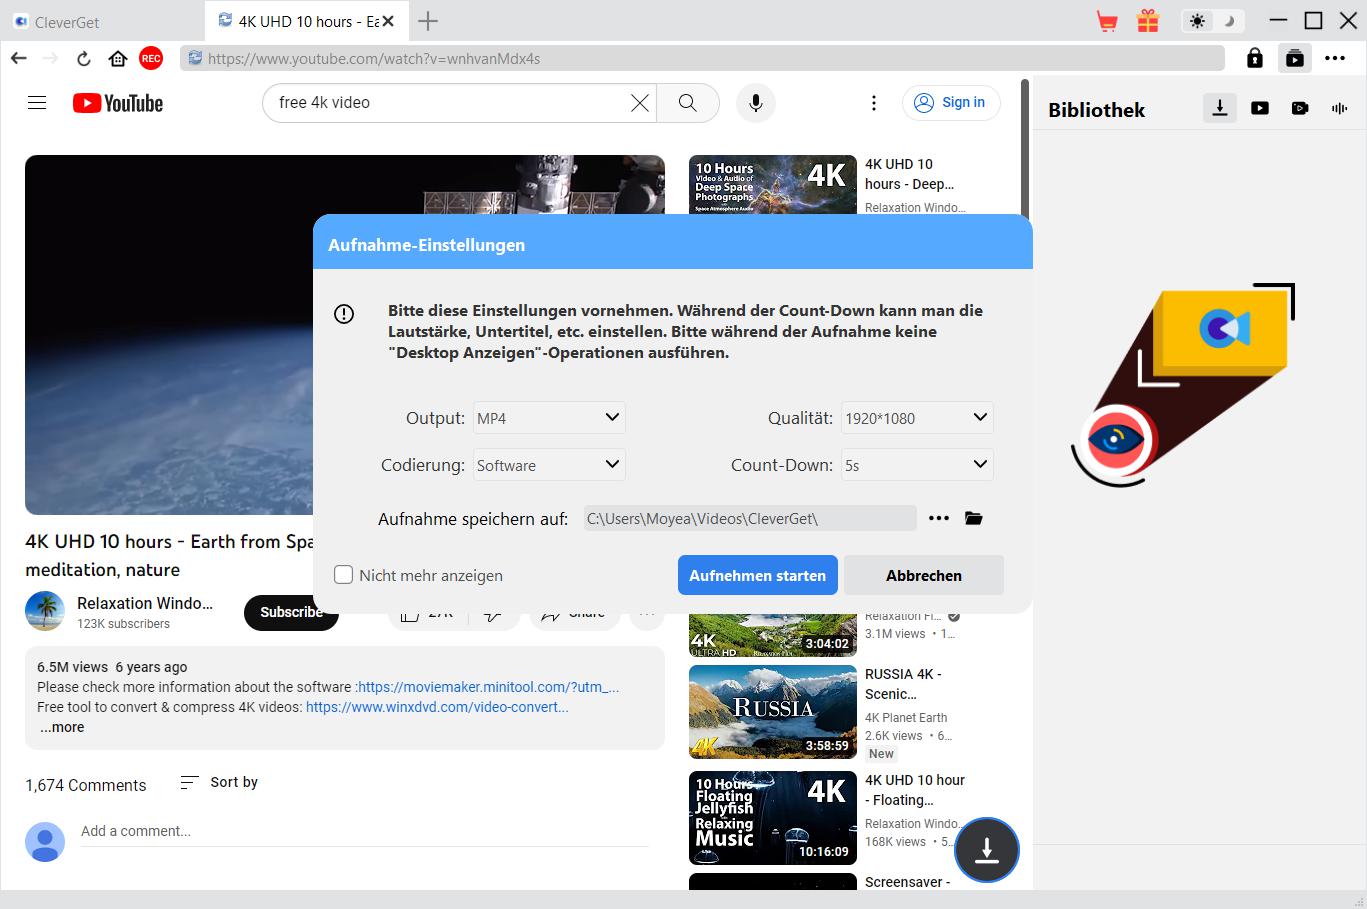
Task: Enable the Nicht mehr anzeigen checkbox
Action: [x=344, y=575]
